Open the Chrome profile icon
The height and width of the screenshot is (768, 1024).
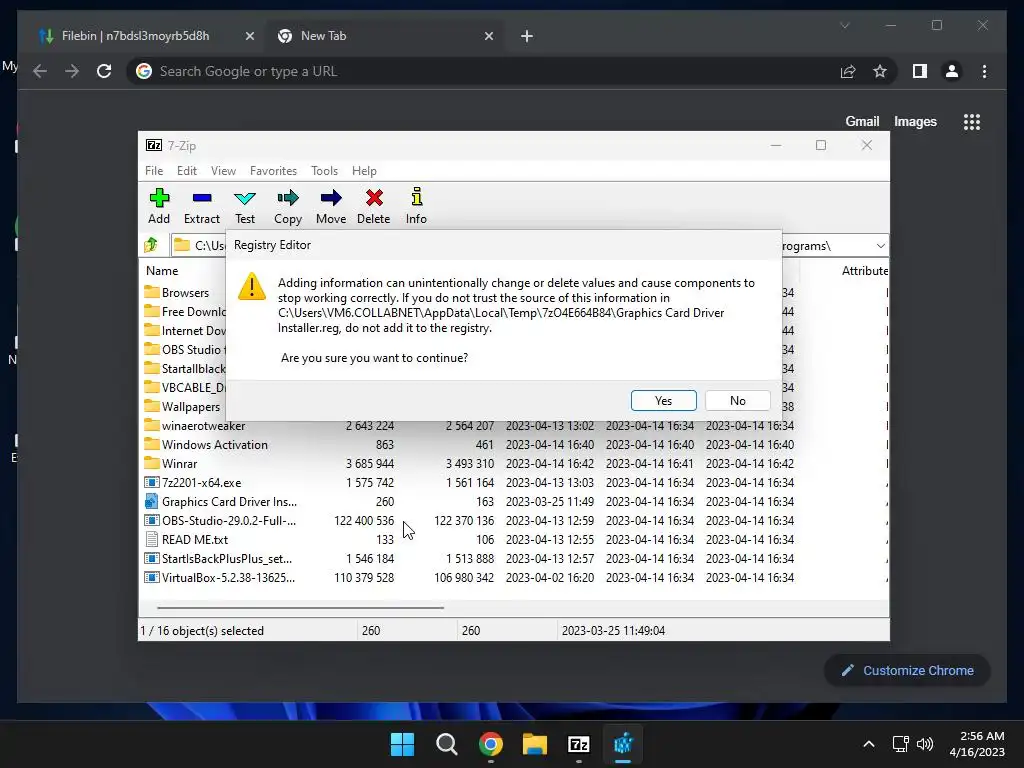click(x=952, y=71)
